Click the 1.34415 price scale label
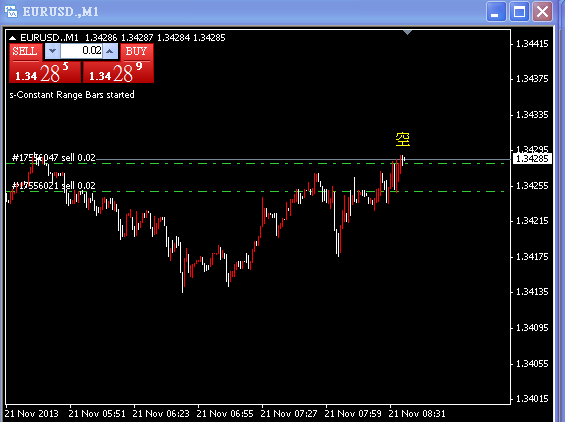The image size is (565, 422). pos(532,44)
